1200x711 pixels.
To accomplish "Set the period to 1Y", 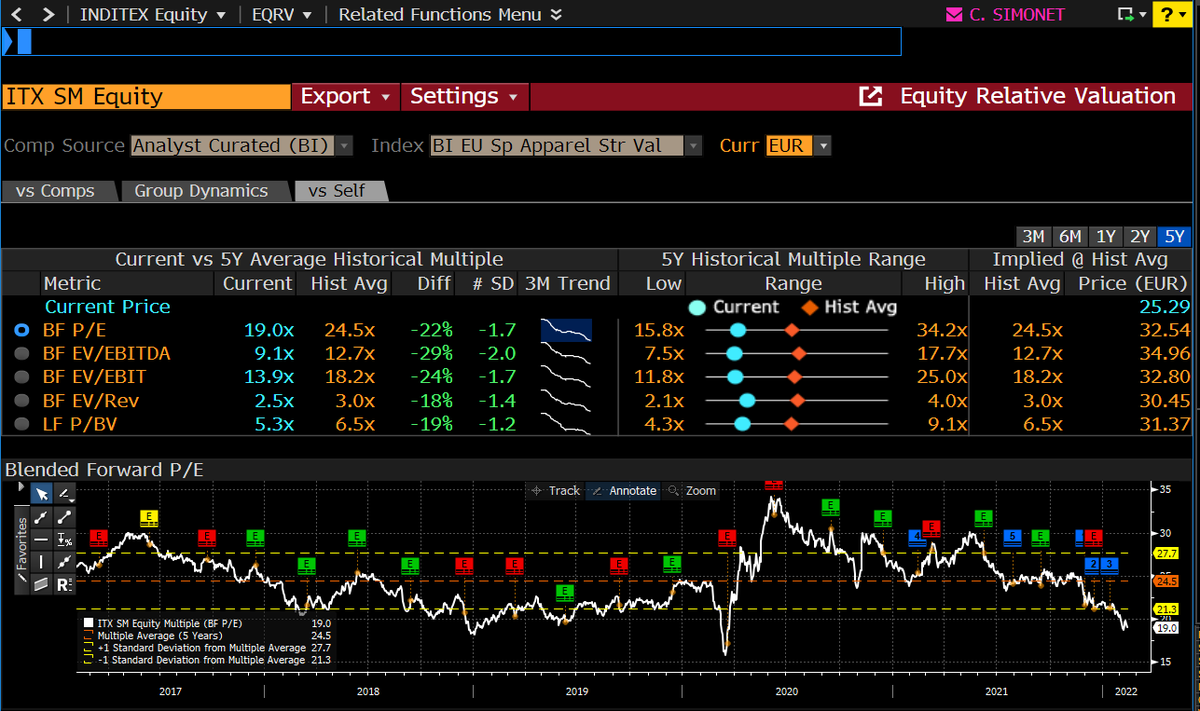I will 1106,237.
